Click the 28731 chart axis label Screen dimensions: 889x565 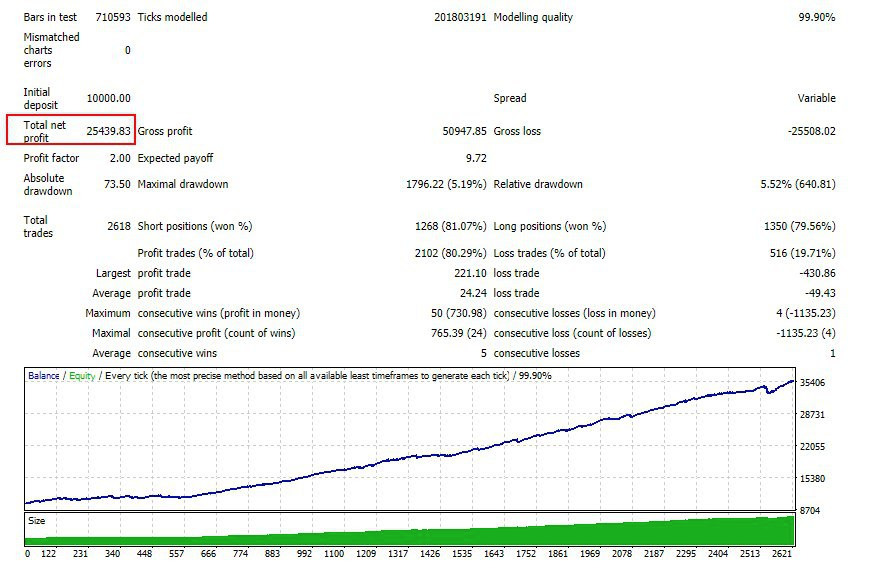812,415
